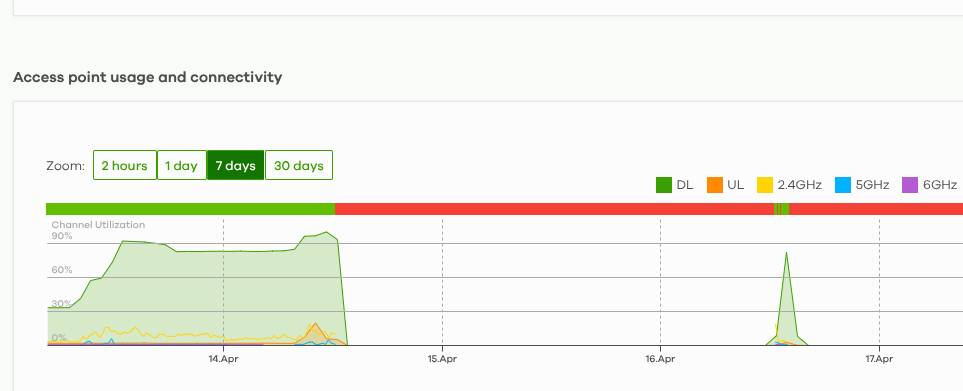963x391 pixels.
Task: Click the Zoom: label
Action: (66, 166)
